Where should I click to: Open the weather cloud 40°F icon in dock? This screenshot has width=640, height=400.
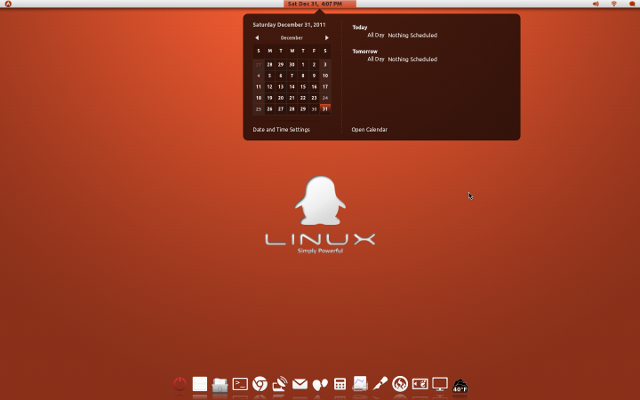(x=460, y=385)
